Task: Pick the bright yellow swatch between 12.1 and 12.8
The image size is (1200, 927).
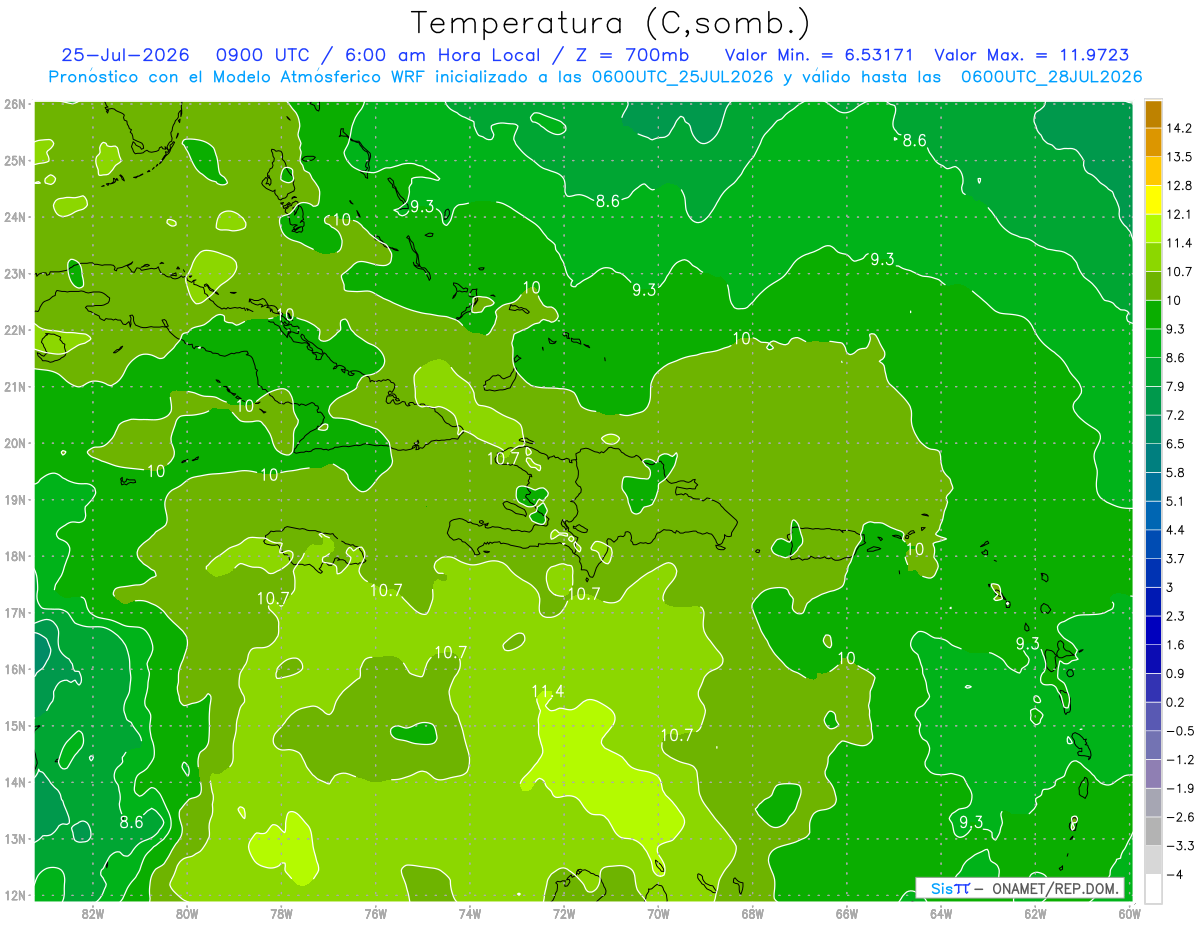Action: tap(1153, 199)
